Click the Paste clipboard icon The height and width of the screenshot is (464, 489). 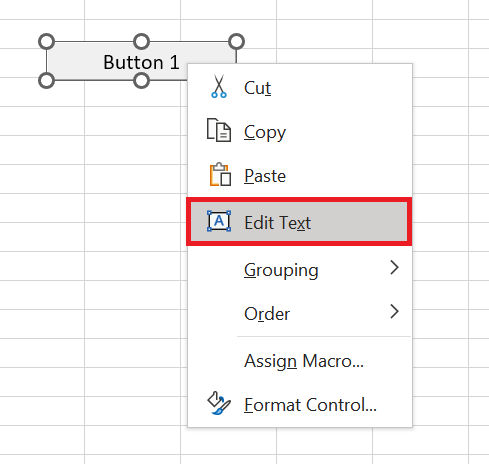pyautogui.click(x=220, y=174)
